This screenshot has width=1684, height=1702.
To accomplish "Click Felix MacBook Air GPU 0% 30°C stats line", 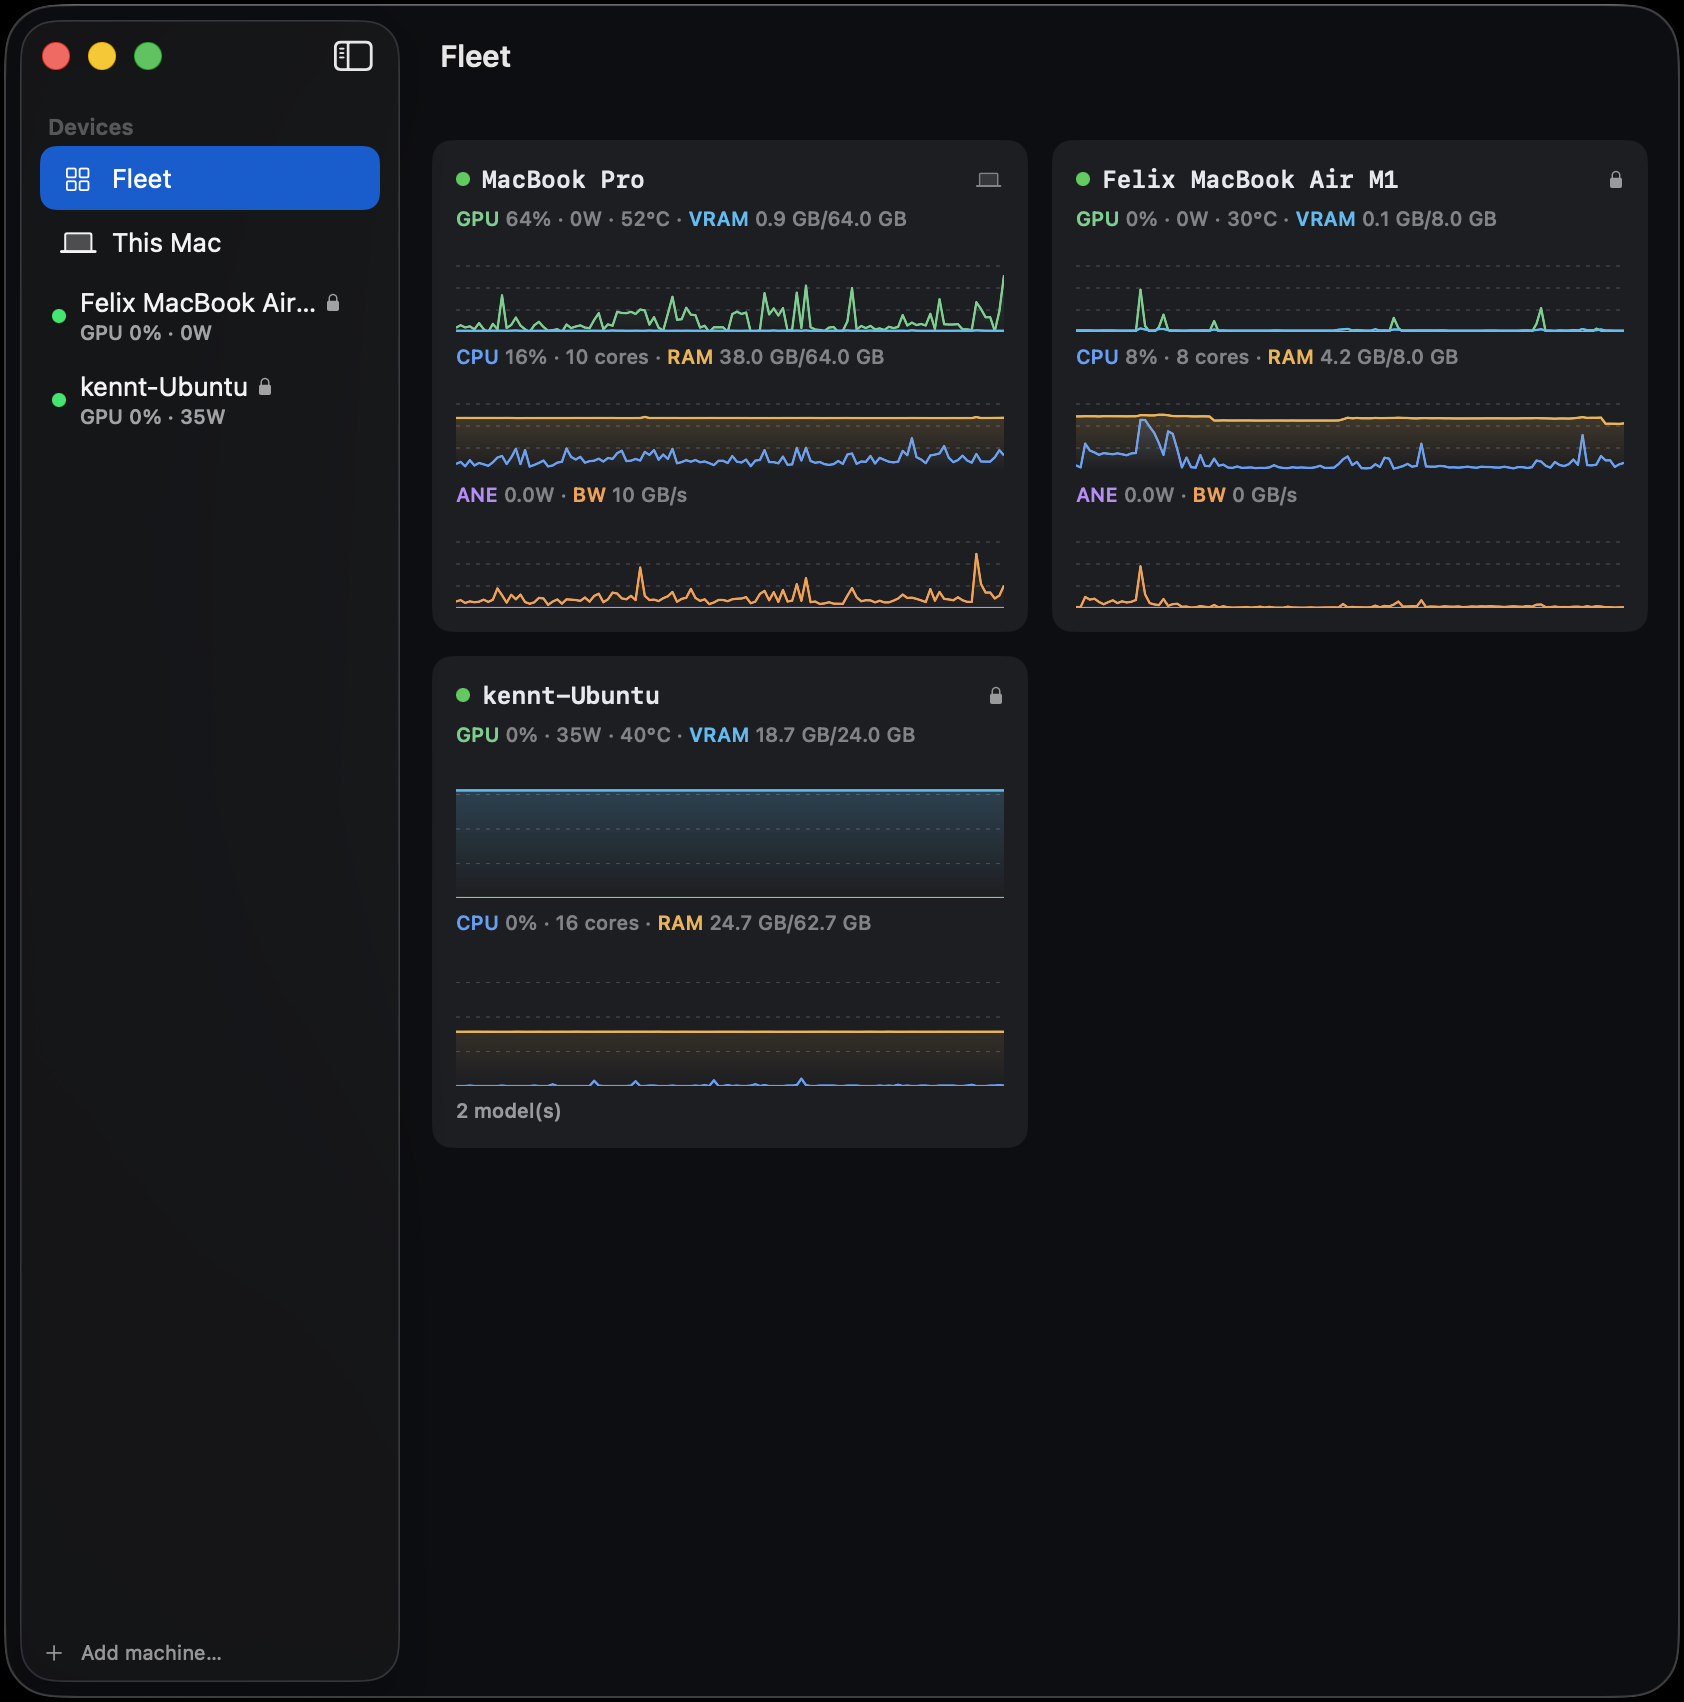I will [1286, 219].
